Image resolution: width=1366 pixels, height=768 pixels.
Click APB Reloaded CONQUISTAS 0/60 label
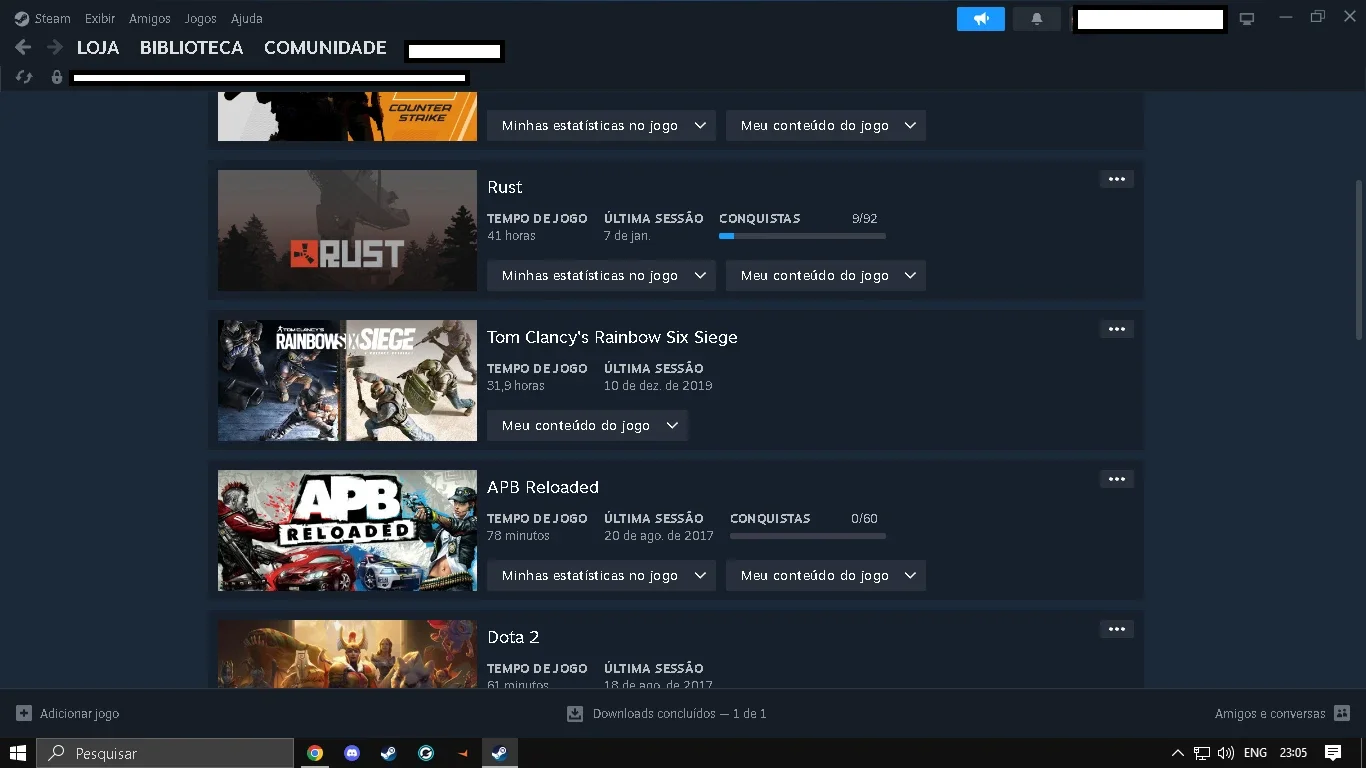(804, 518)
